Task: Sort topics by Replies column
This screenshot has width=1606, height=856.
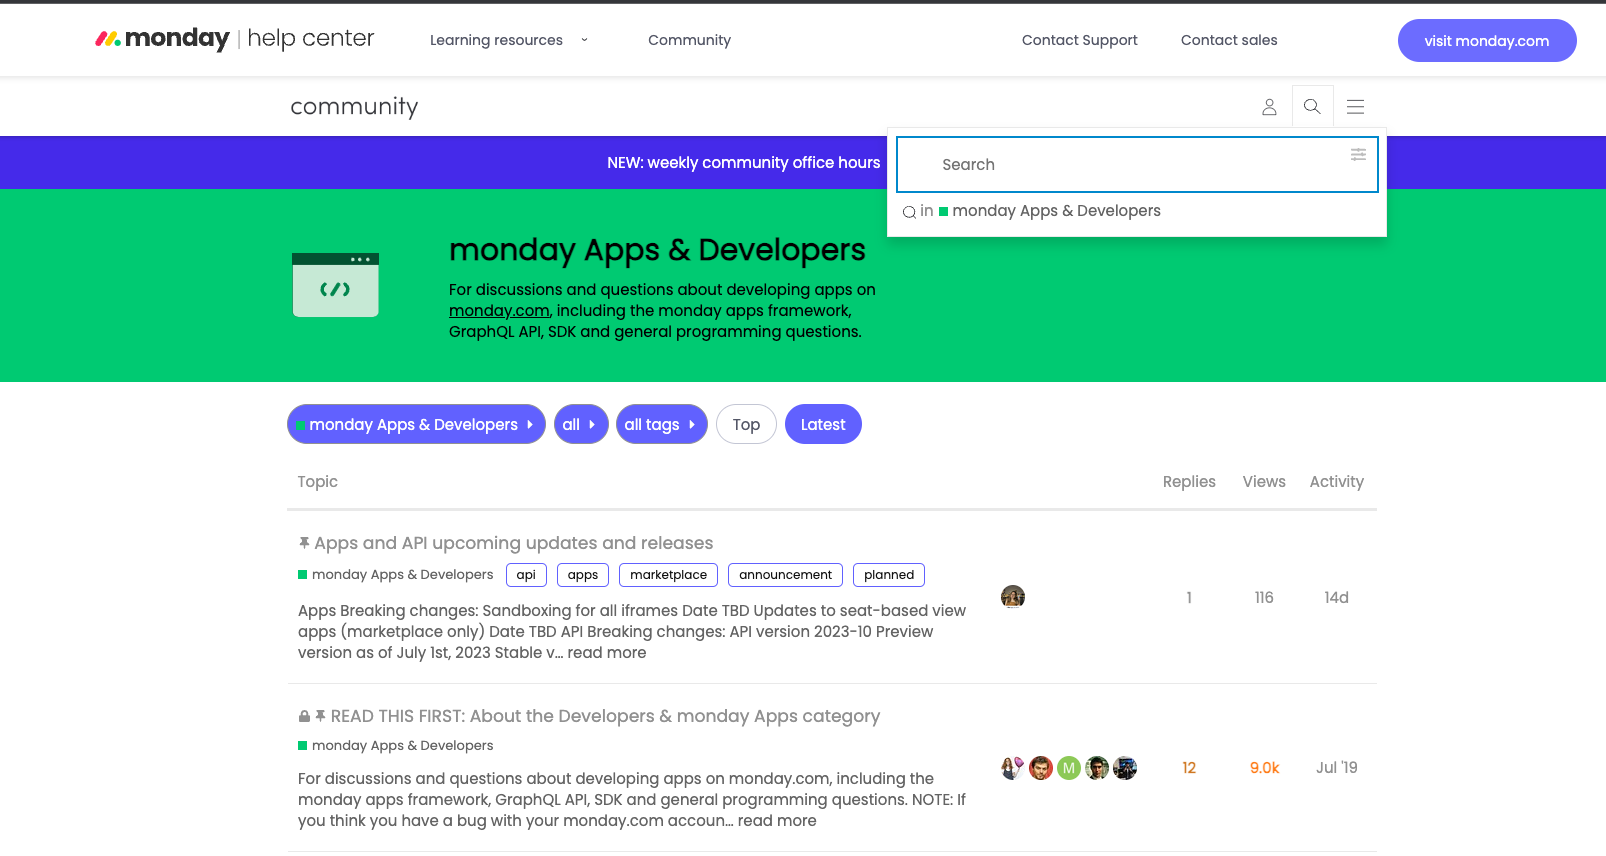Action: pos(1189,482)
